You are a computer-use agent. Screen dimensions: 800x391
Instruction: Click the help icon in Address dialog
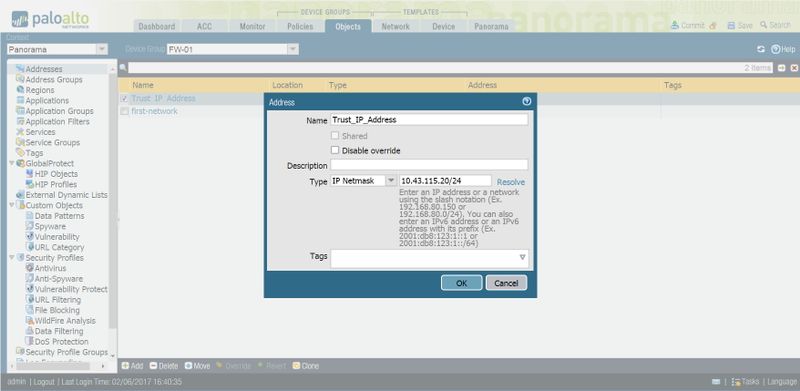coord(527,102)
